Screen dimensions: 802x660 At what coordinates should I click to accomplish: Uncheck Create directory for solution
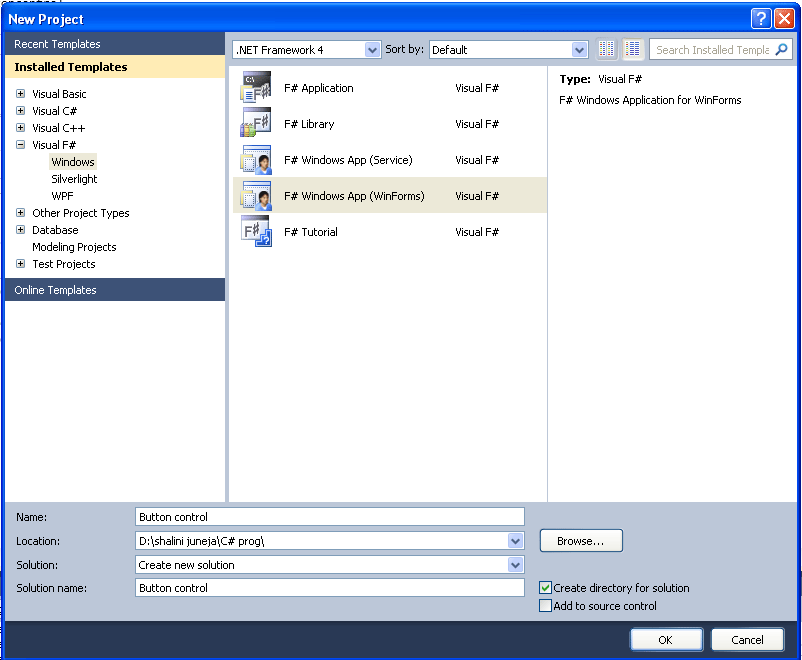(x=545, y=588)
